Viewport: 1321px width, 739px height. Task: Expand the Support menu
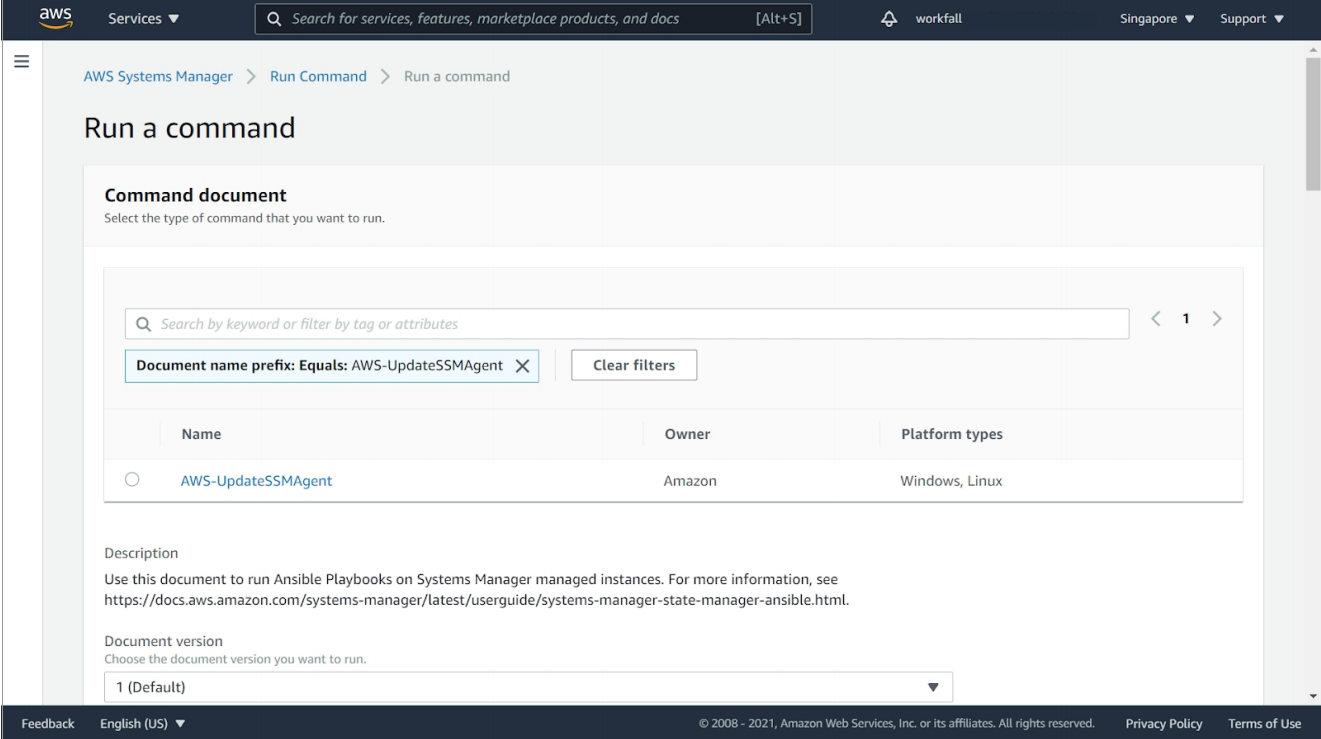pos(1251,19)
